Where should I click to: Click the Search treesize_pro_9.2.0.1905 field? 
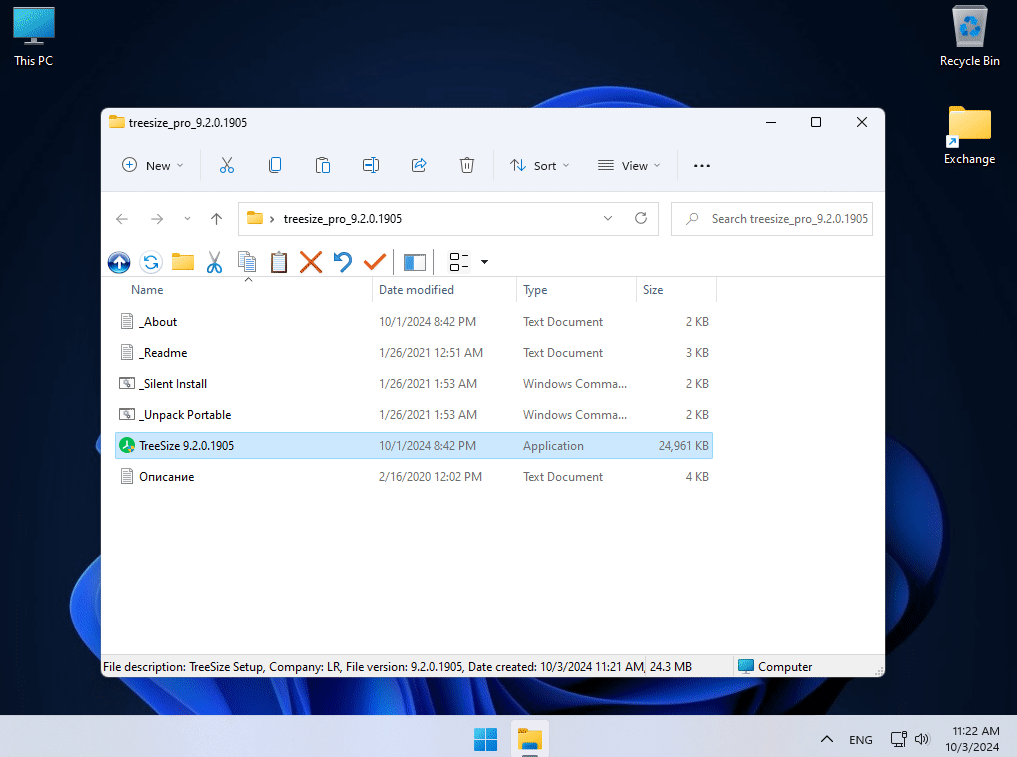[x=772, y=219]
